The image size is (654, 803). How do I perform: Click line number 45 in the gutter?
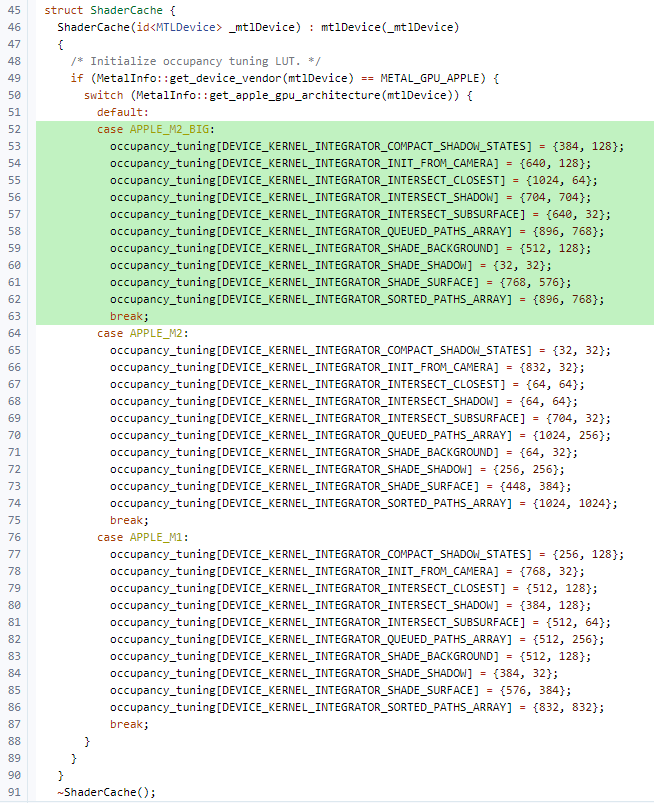tap(14, 10)
